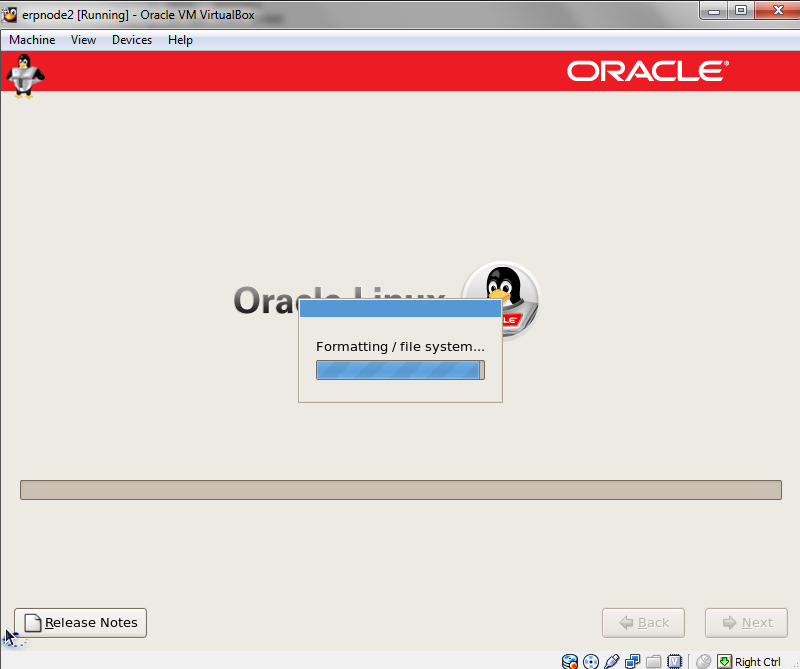
Task: Maximize the VirtualBox window
Action: coord(741,11)
